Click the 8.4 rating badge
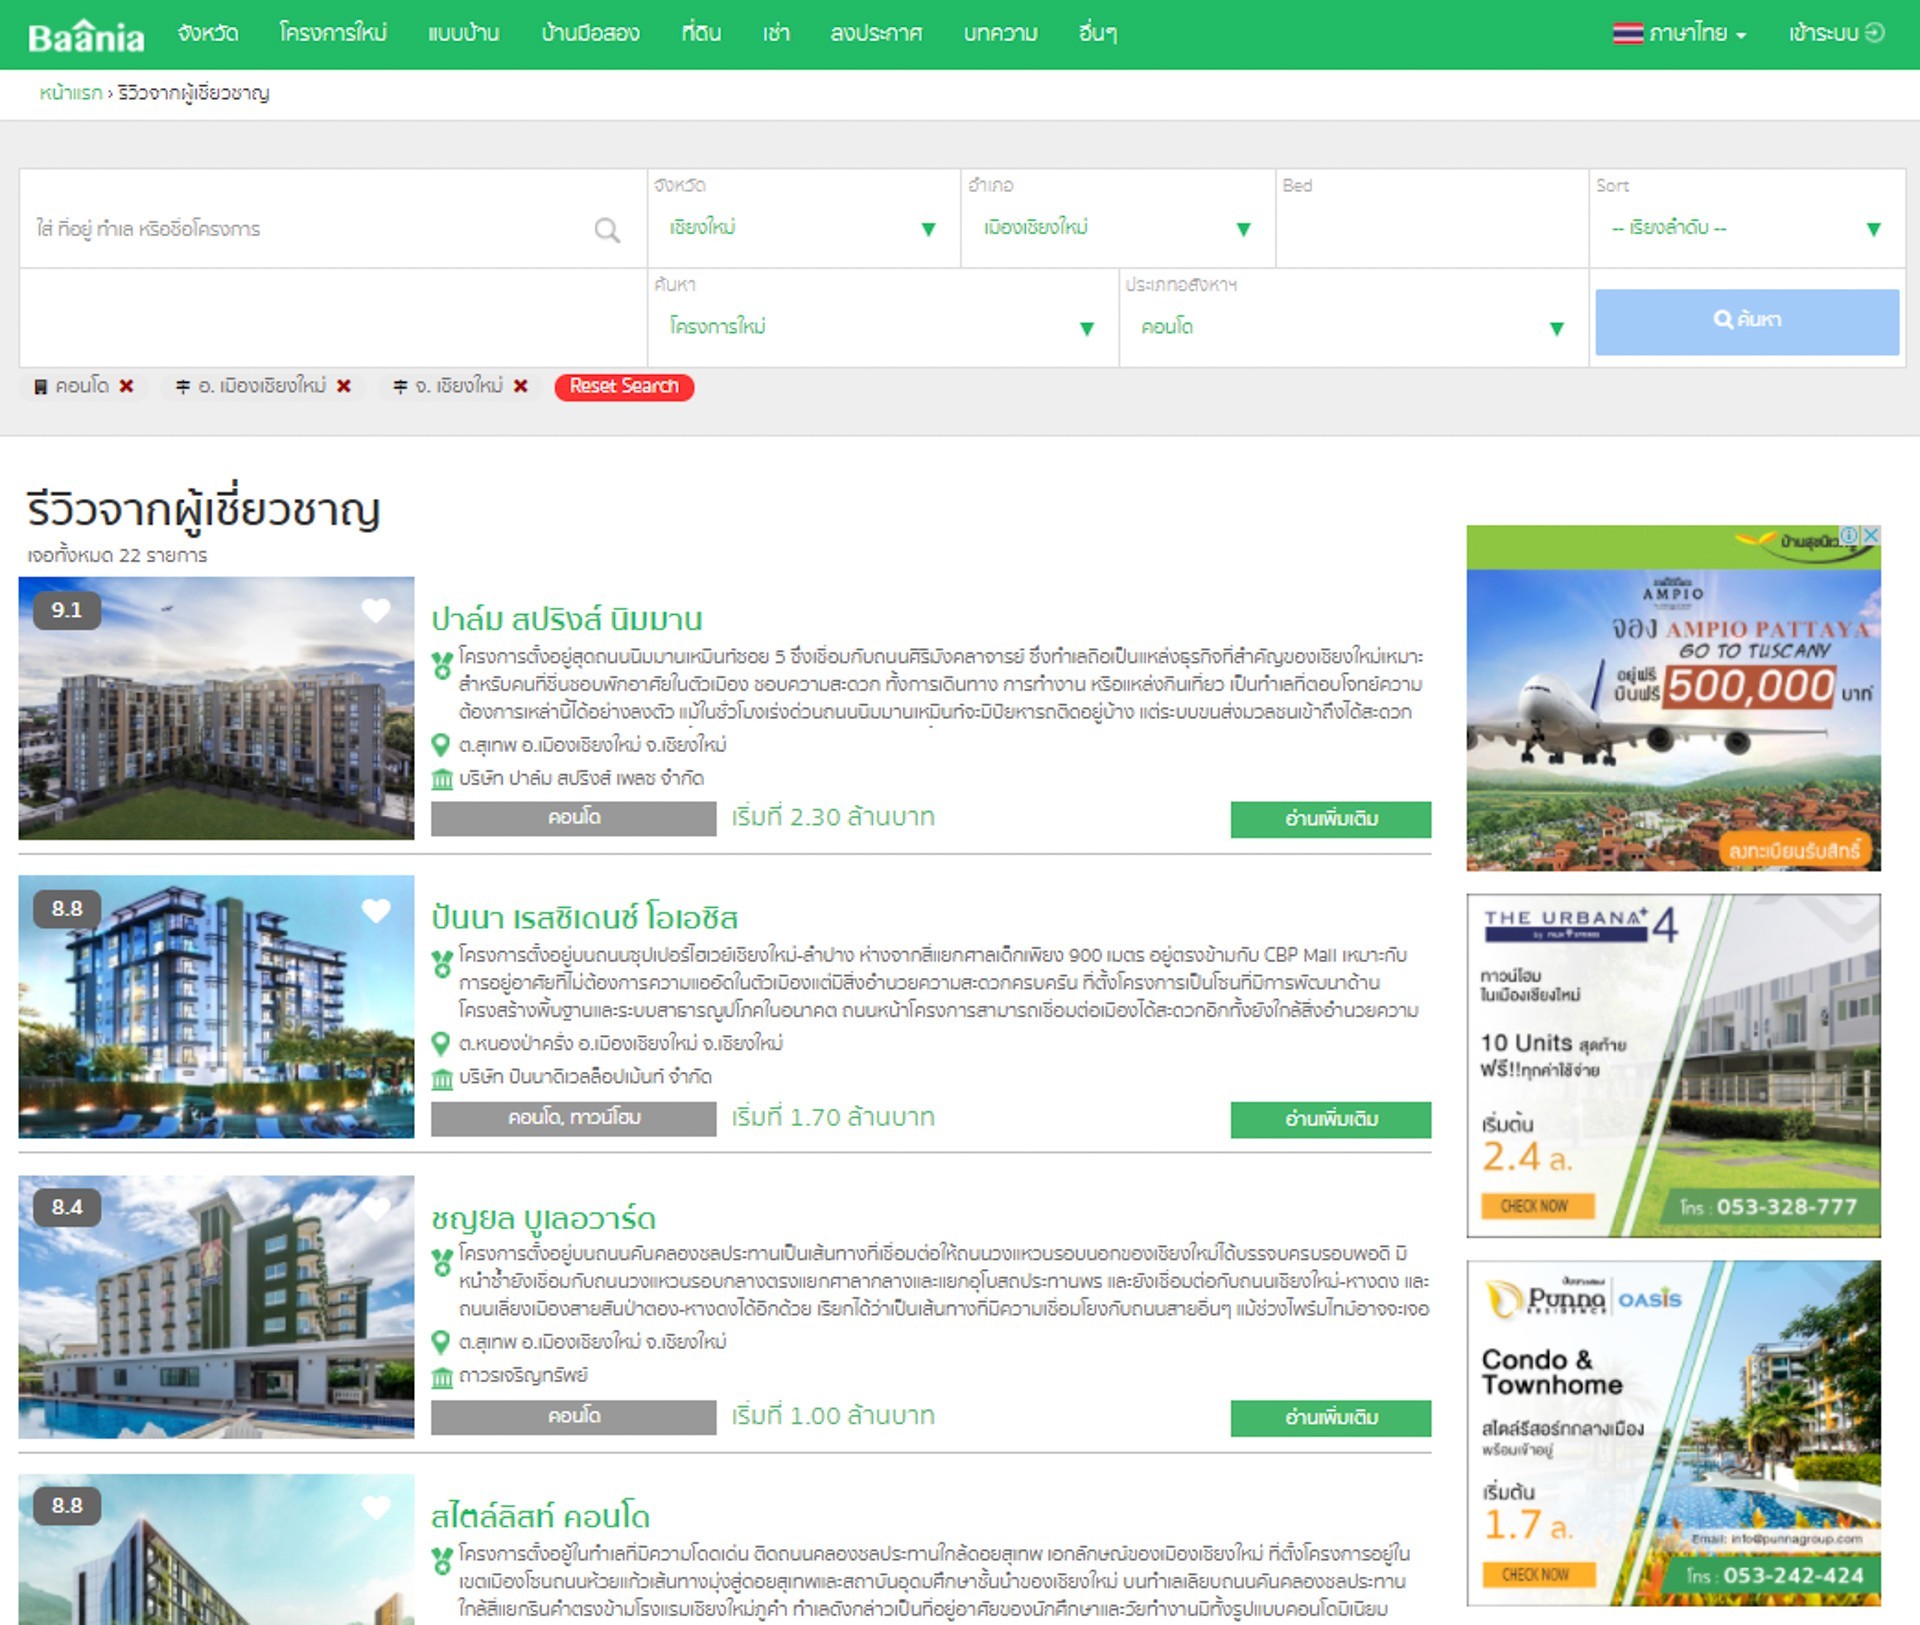The width and height of the screenshot is (1920, 1625). point(67,1207)
